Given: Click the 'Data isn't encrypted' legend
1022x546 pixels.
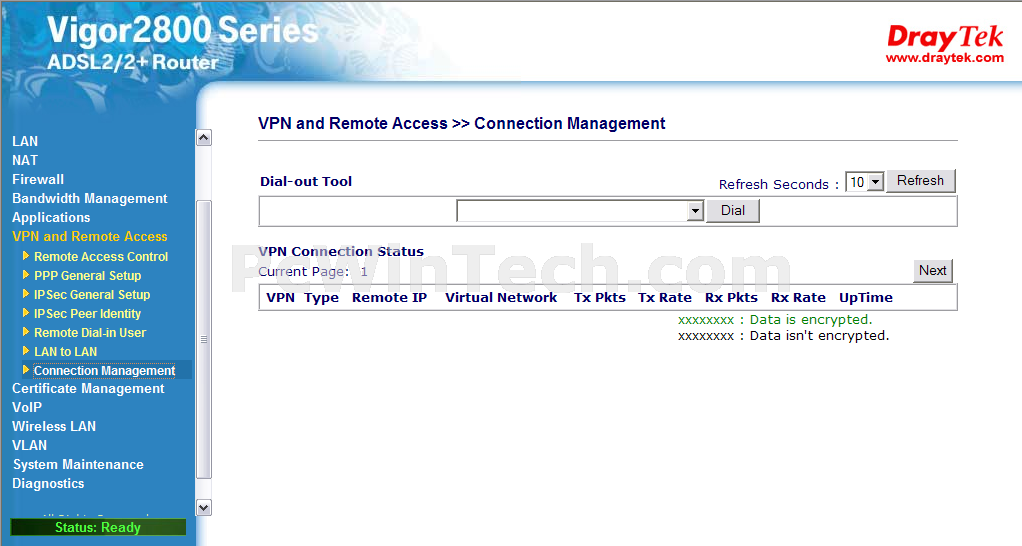Looking at the screenshot, I should [x=783, y=336].
